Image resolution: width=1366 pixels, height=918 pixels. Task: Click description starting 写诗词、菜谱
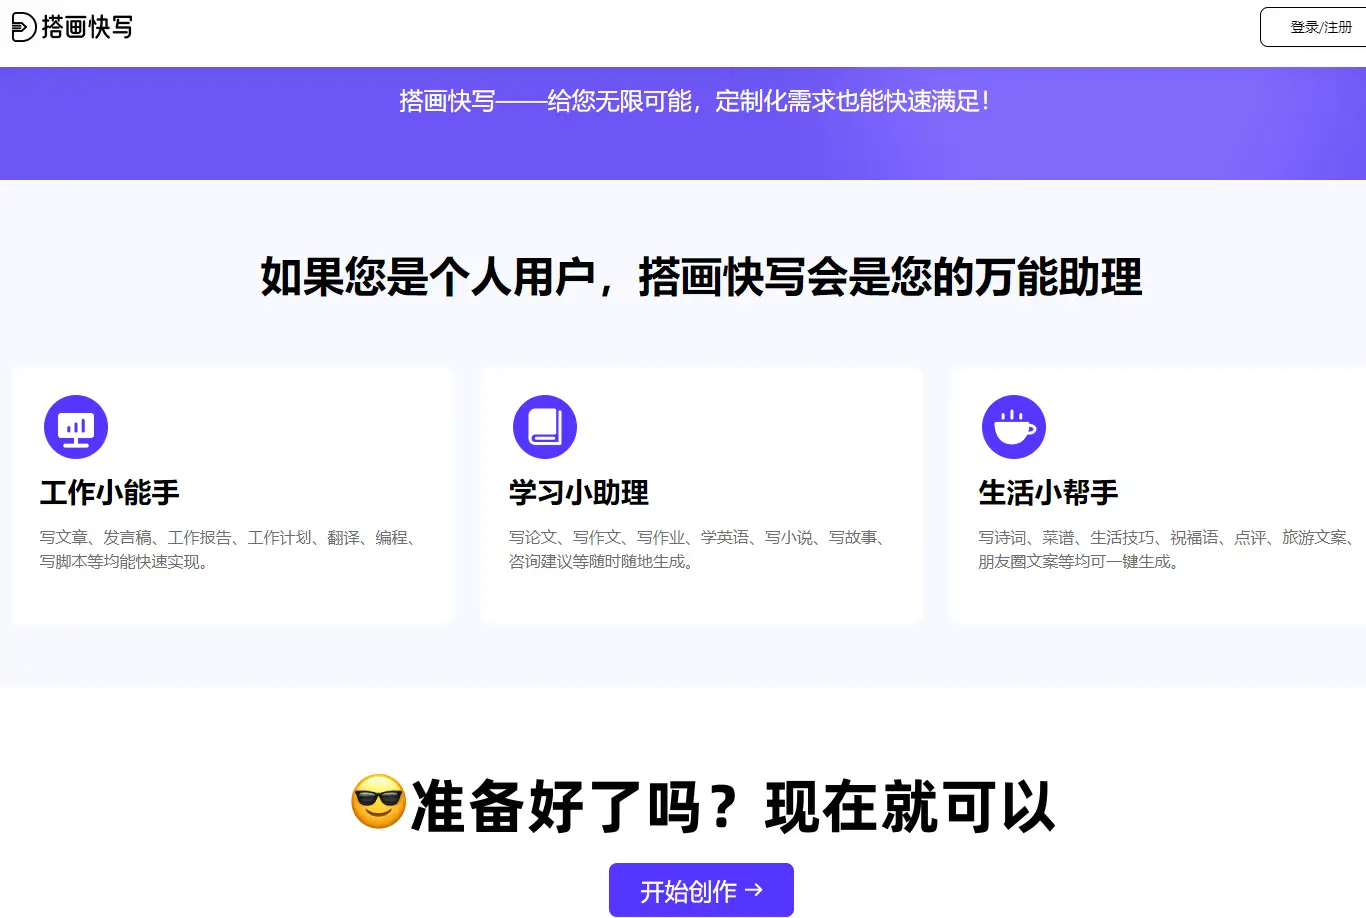click(1168, 549)
